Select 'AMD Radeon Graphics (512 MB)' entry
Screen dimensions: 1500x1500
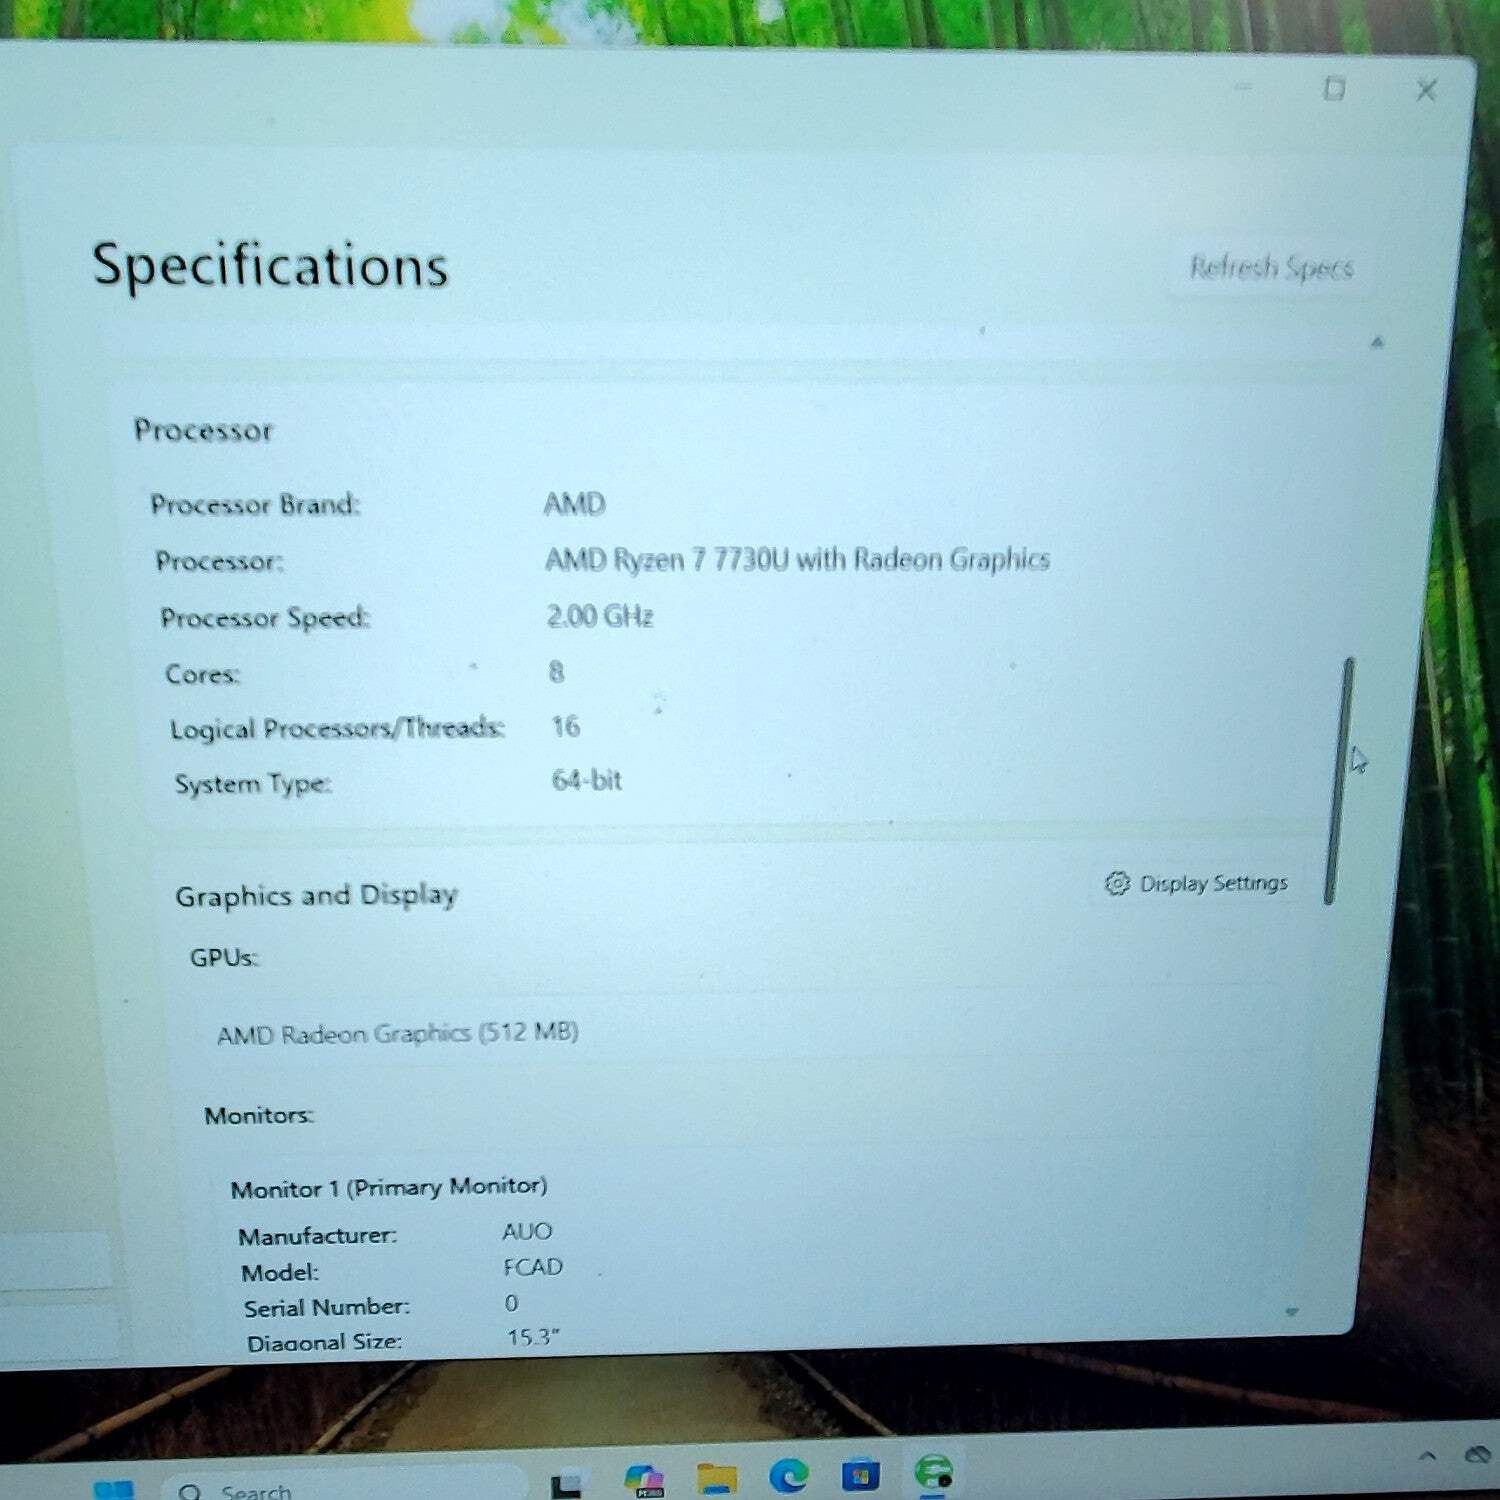pos(398,1033)
